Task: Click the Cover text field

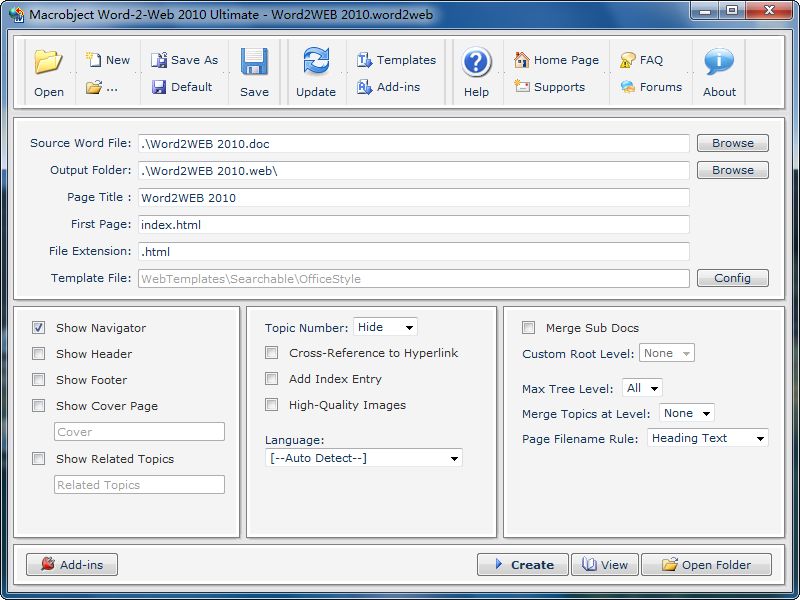Action: pyautogui.click(x=139, y=432)
